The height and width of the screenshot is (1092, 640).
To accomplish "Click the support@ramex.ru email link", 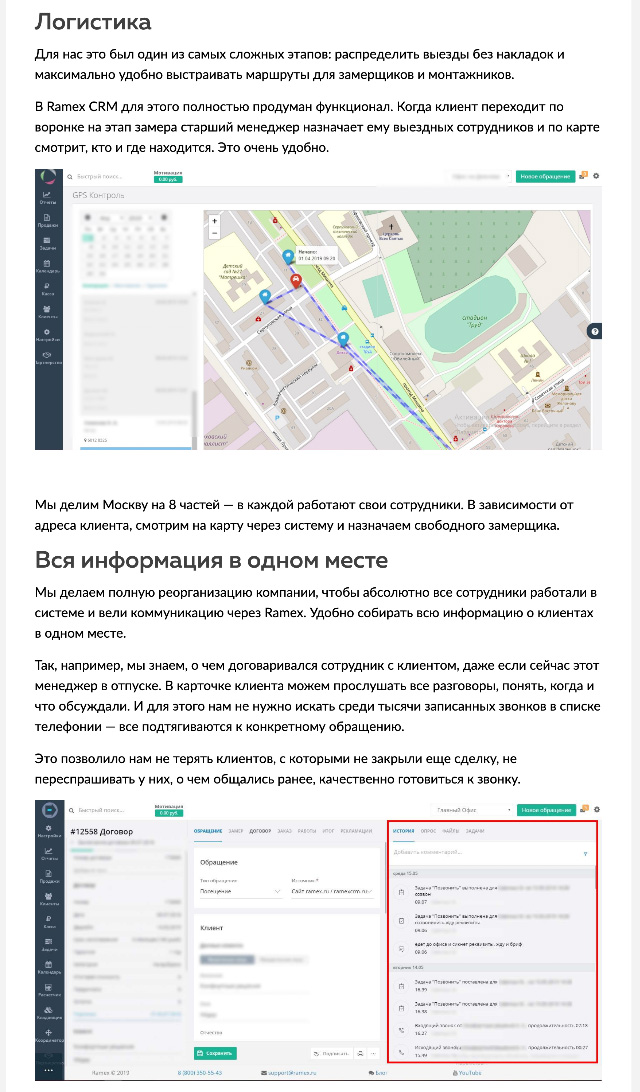I will (x=288, y=1072).
